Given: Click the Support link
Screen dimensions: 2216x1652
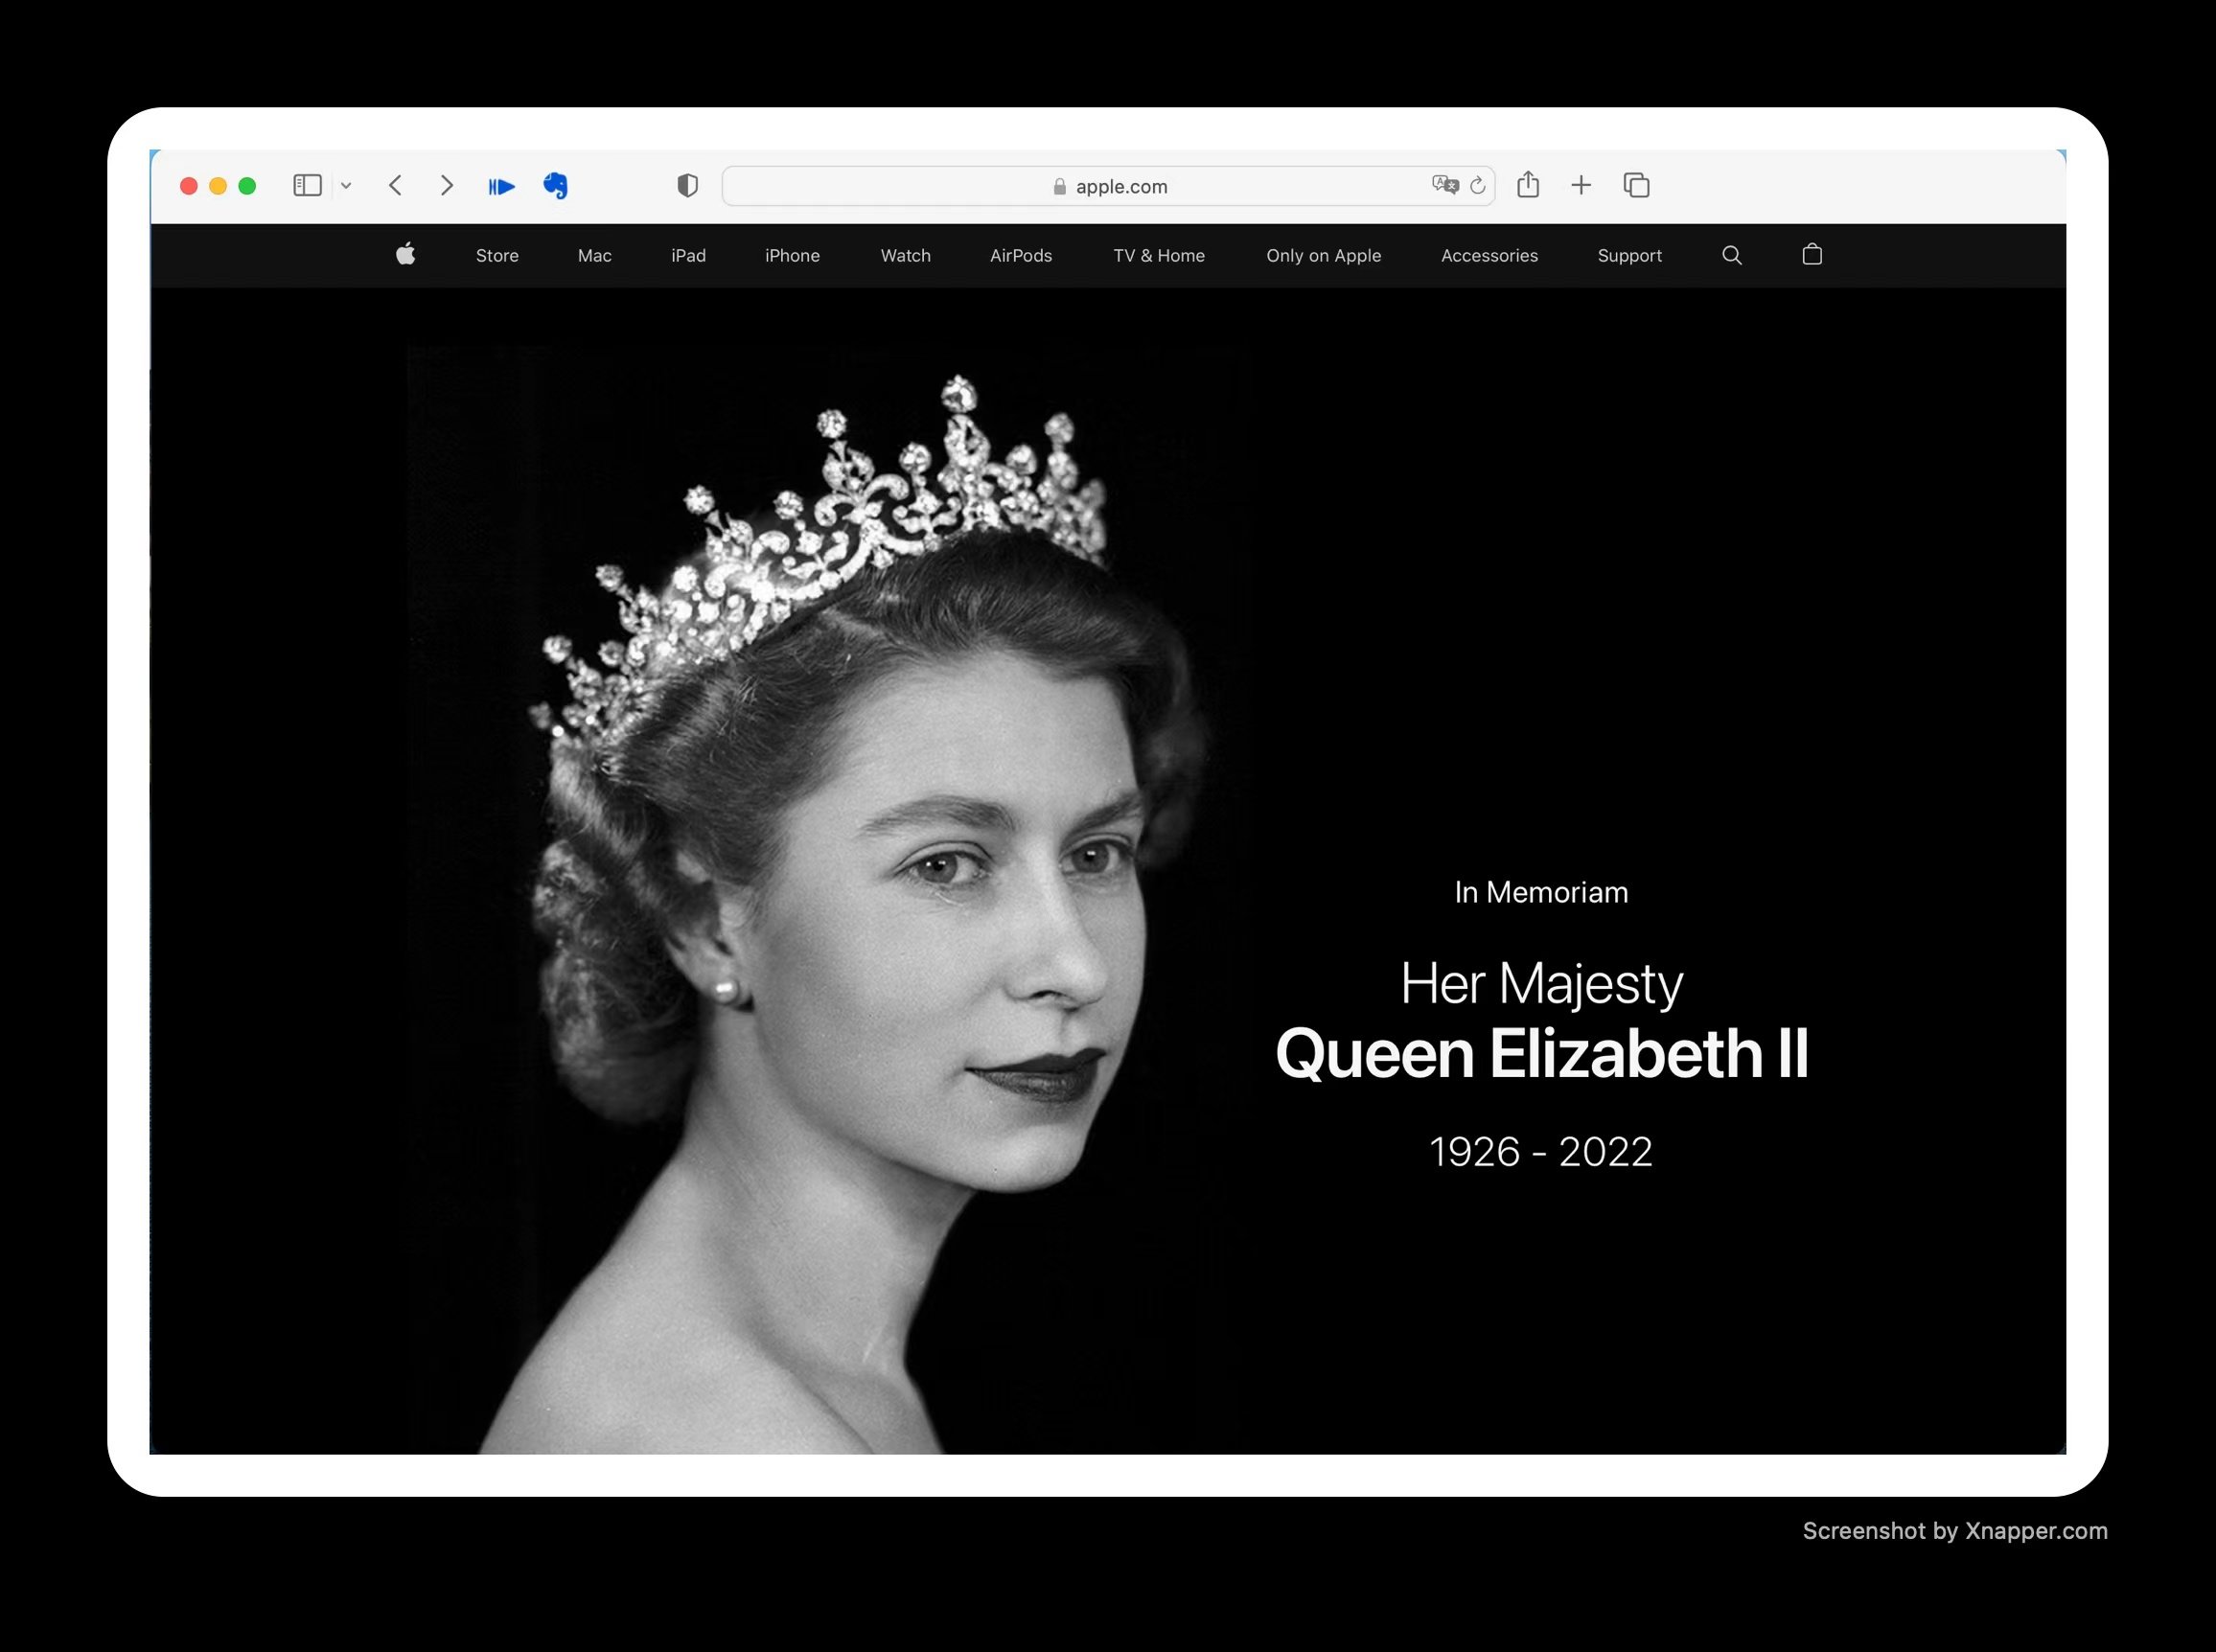Looking at the screenshot, I should (1629, 255).
